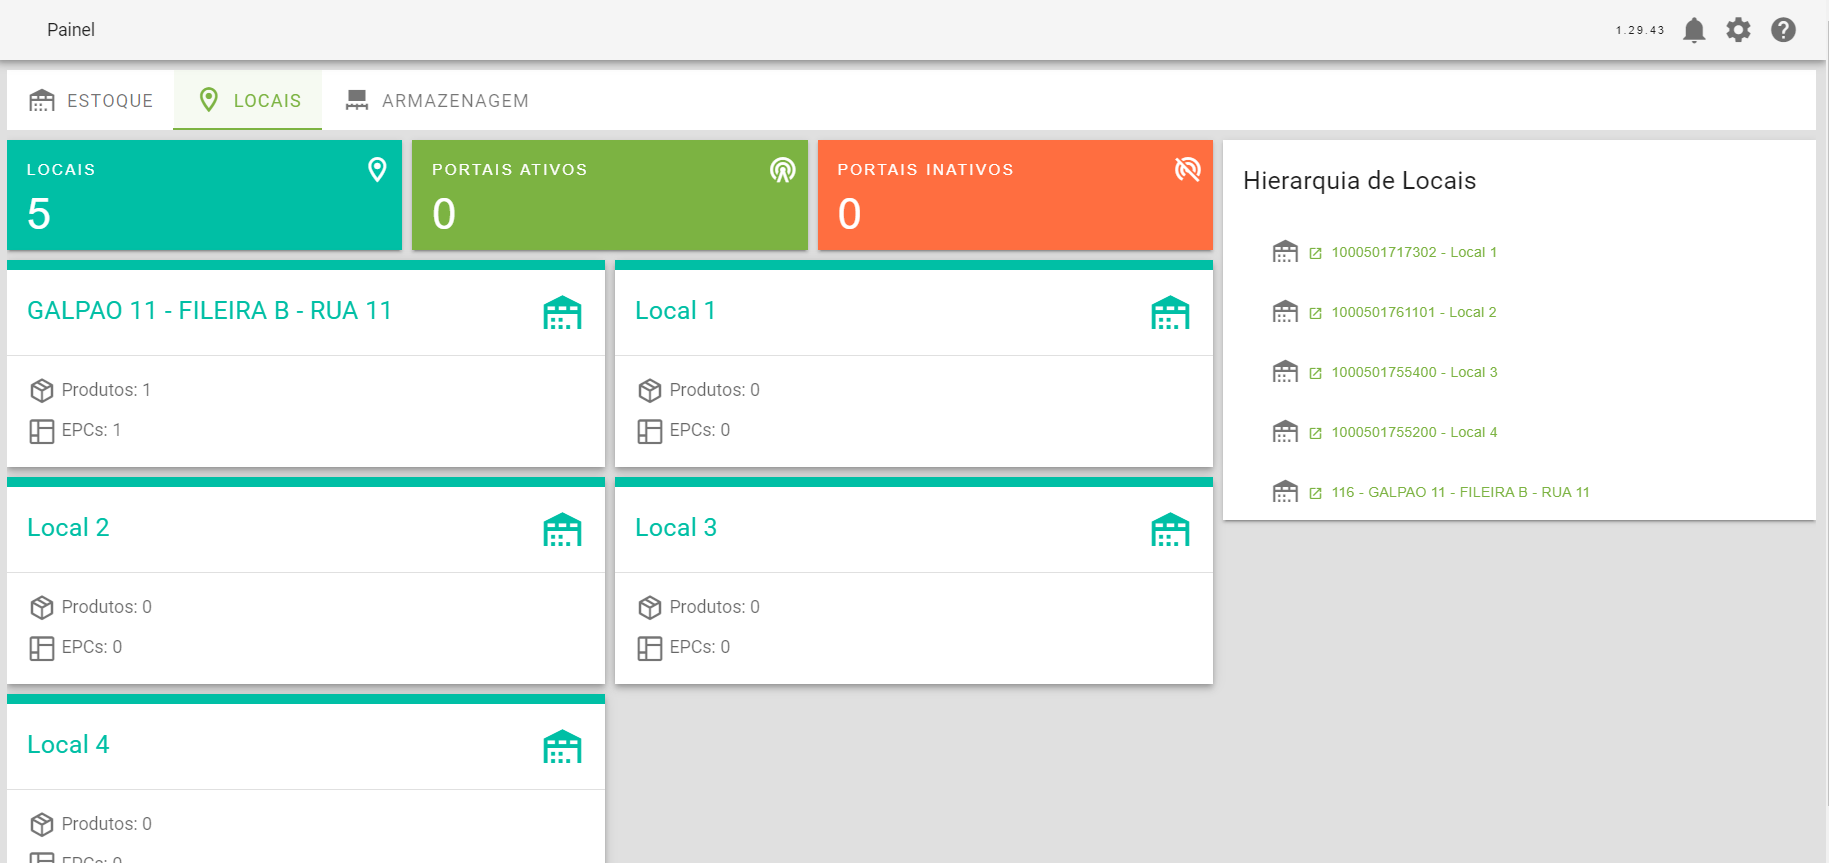Click the EPC grid icon in Local 2 card
1829x863 pixels.
coord(42,648)
